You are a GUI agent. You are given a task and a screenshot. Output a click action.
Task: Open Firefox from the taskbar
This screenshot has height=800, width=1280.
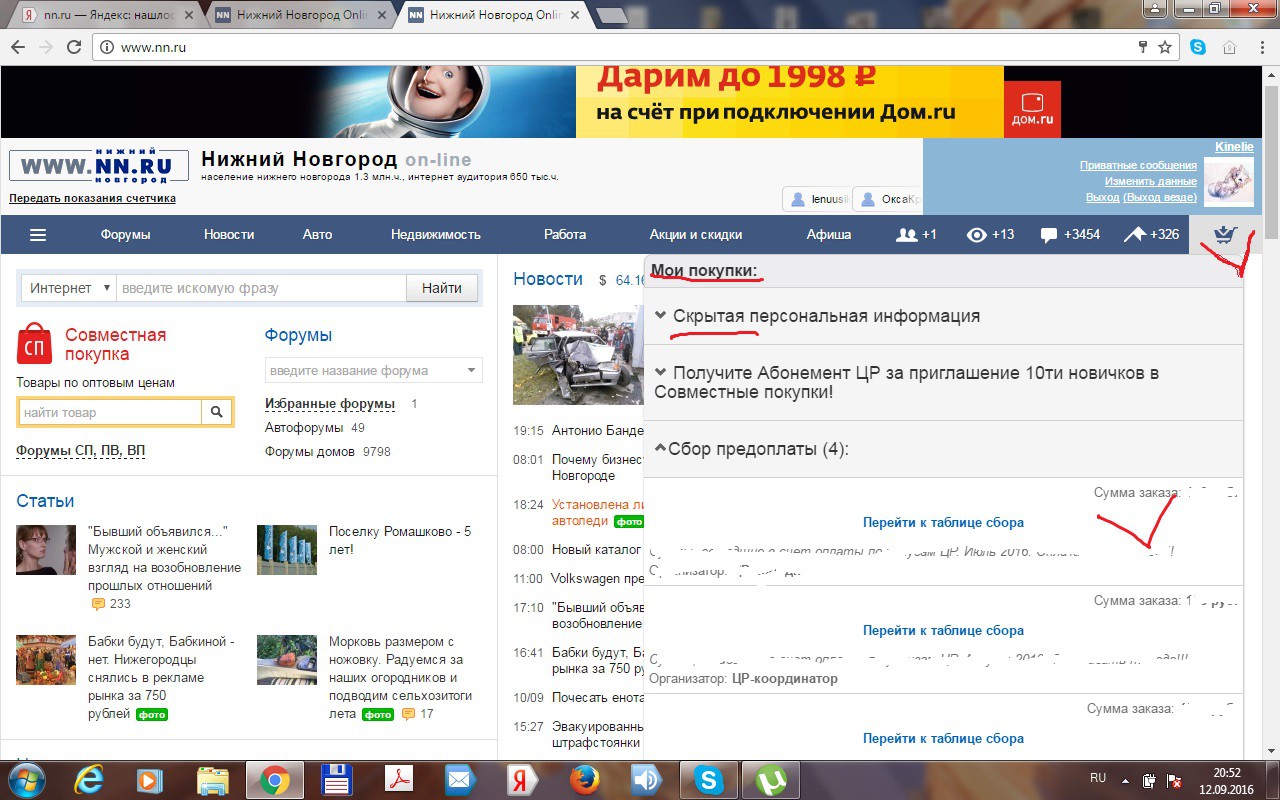pos(584,779)
